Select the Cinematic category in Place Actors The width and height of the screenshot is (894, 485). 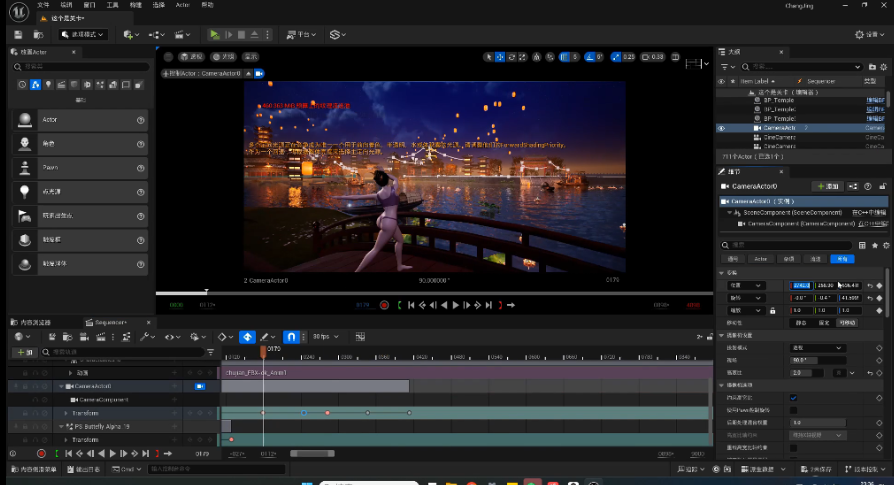click(61, 84)
